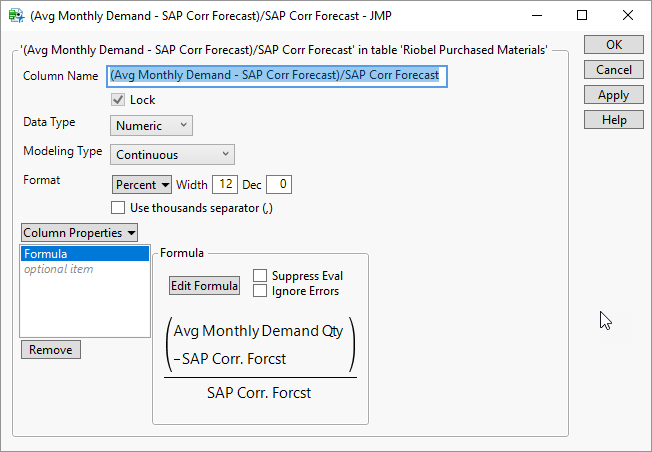Expand the Modeling Type dropdown
This screenshot has width=652, height=452.
click(172, 154)
